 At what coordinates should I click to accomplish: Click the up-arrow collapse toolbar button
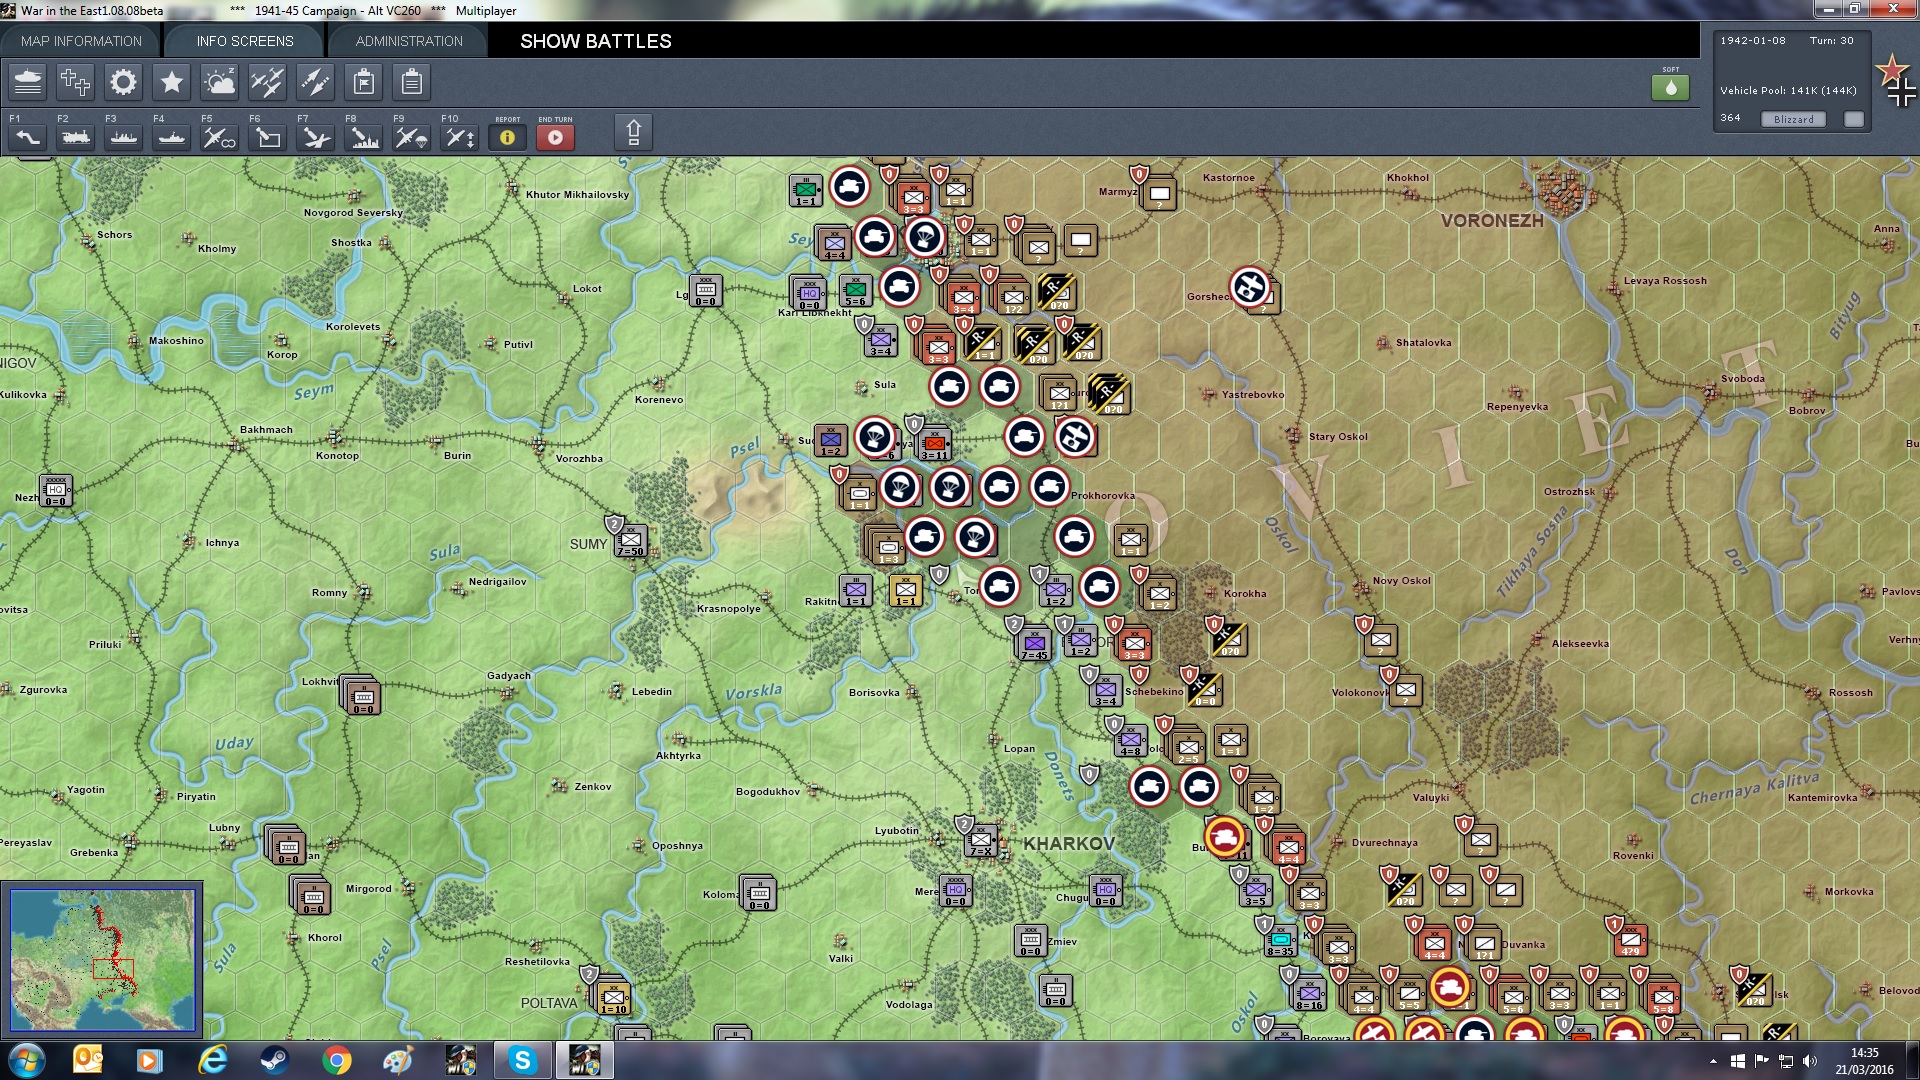point(633,132)
